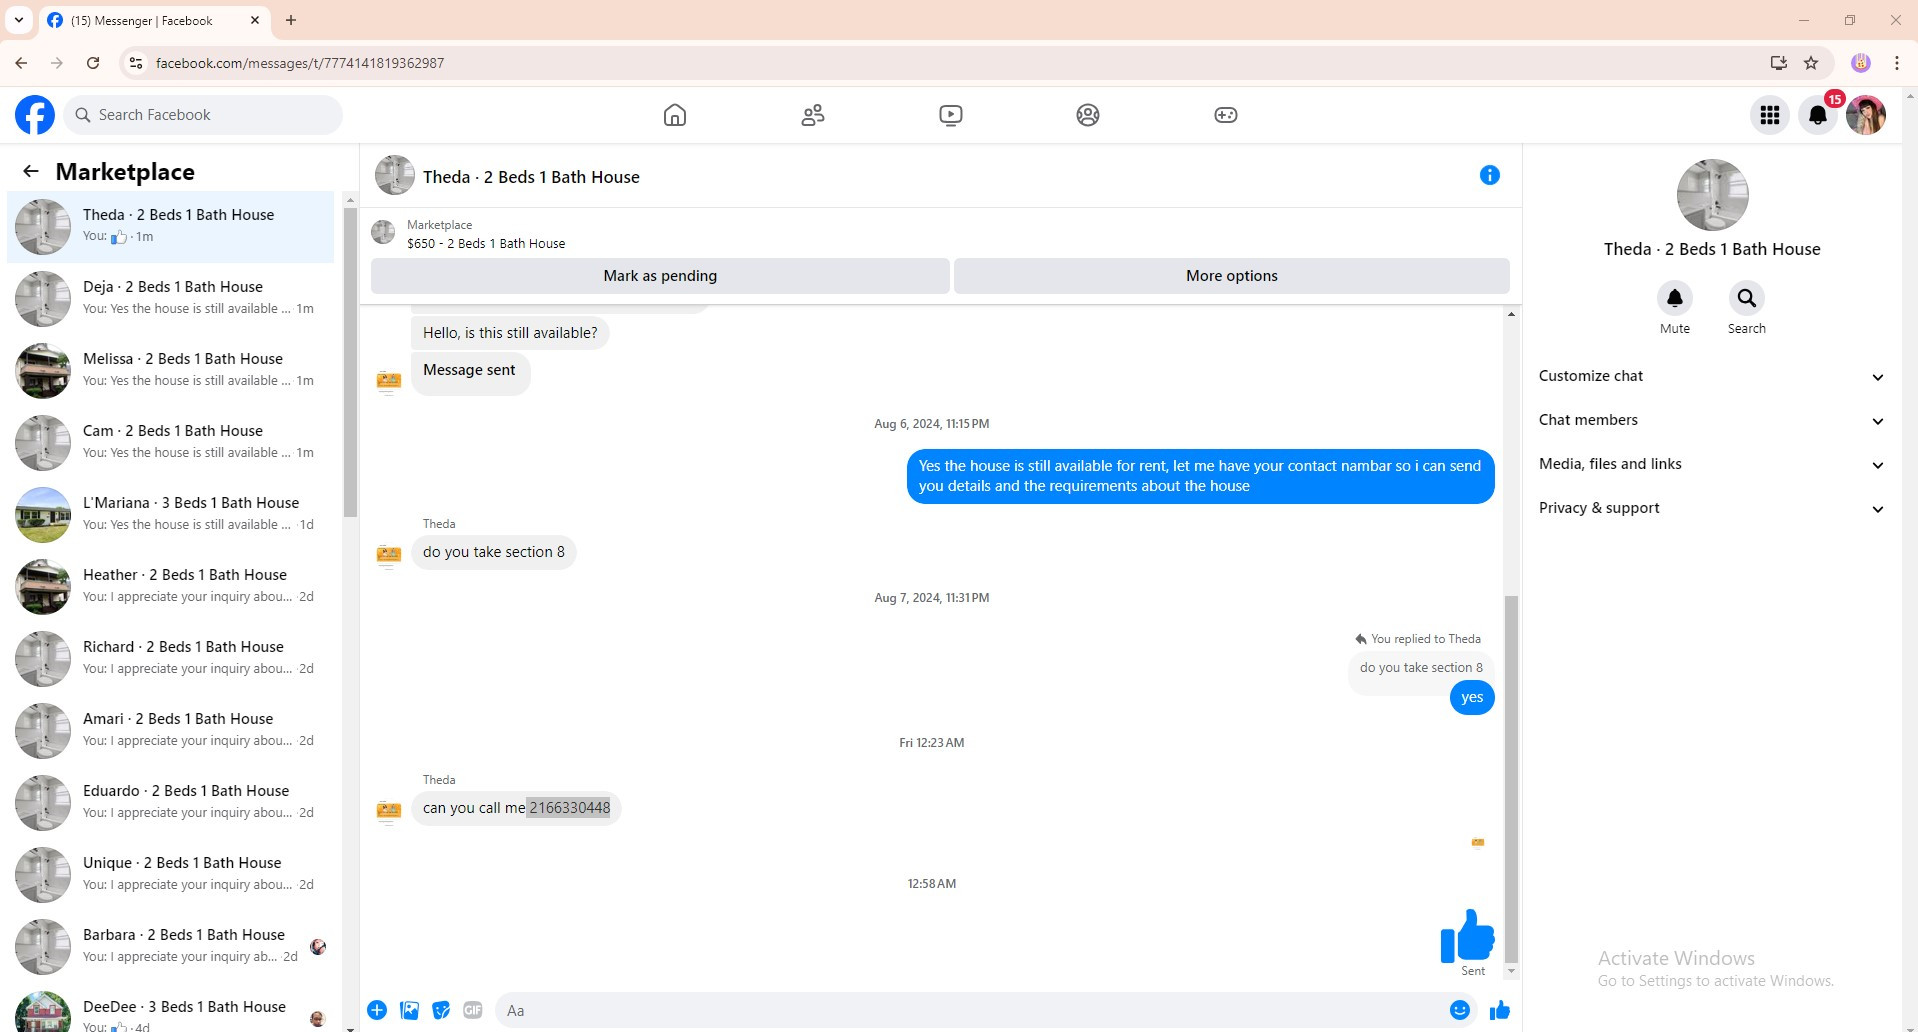Screen dimensions: 1918x1032
Task: Open the Deja 2 Beds 1 Bath House chat
Action: [171, 298]
